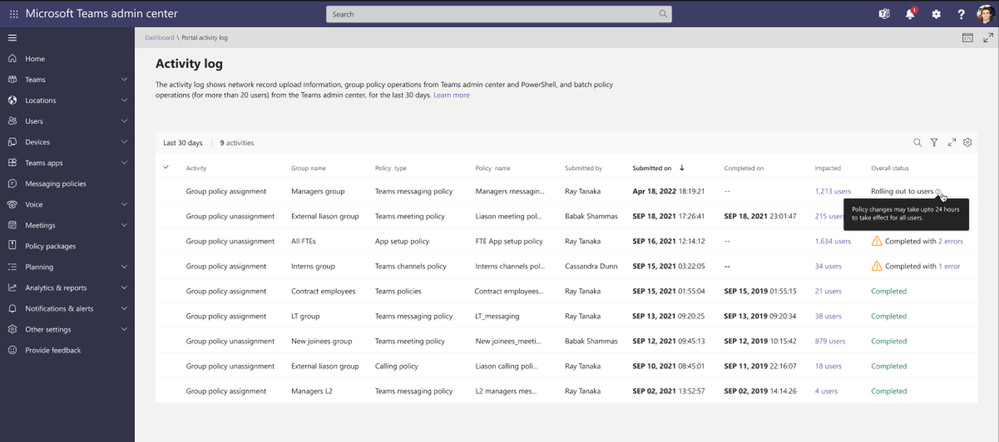Sort by the Activity column header

coord(196,168)
